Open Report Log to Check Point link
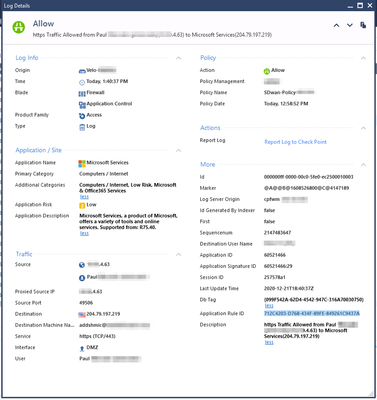Viewport: 377px width, 400px height. [296, 142]
